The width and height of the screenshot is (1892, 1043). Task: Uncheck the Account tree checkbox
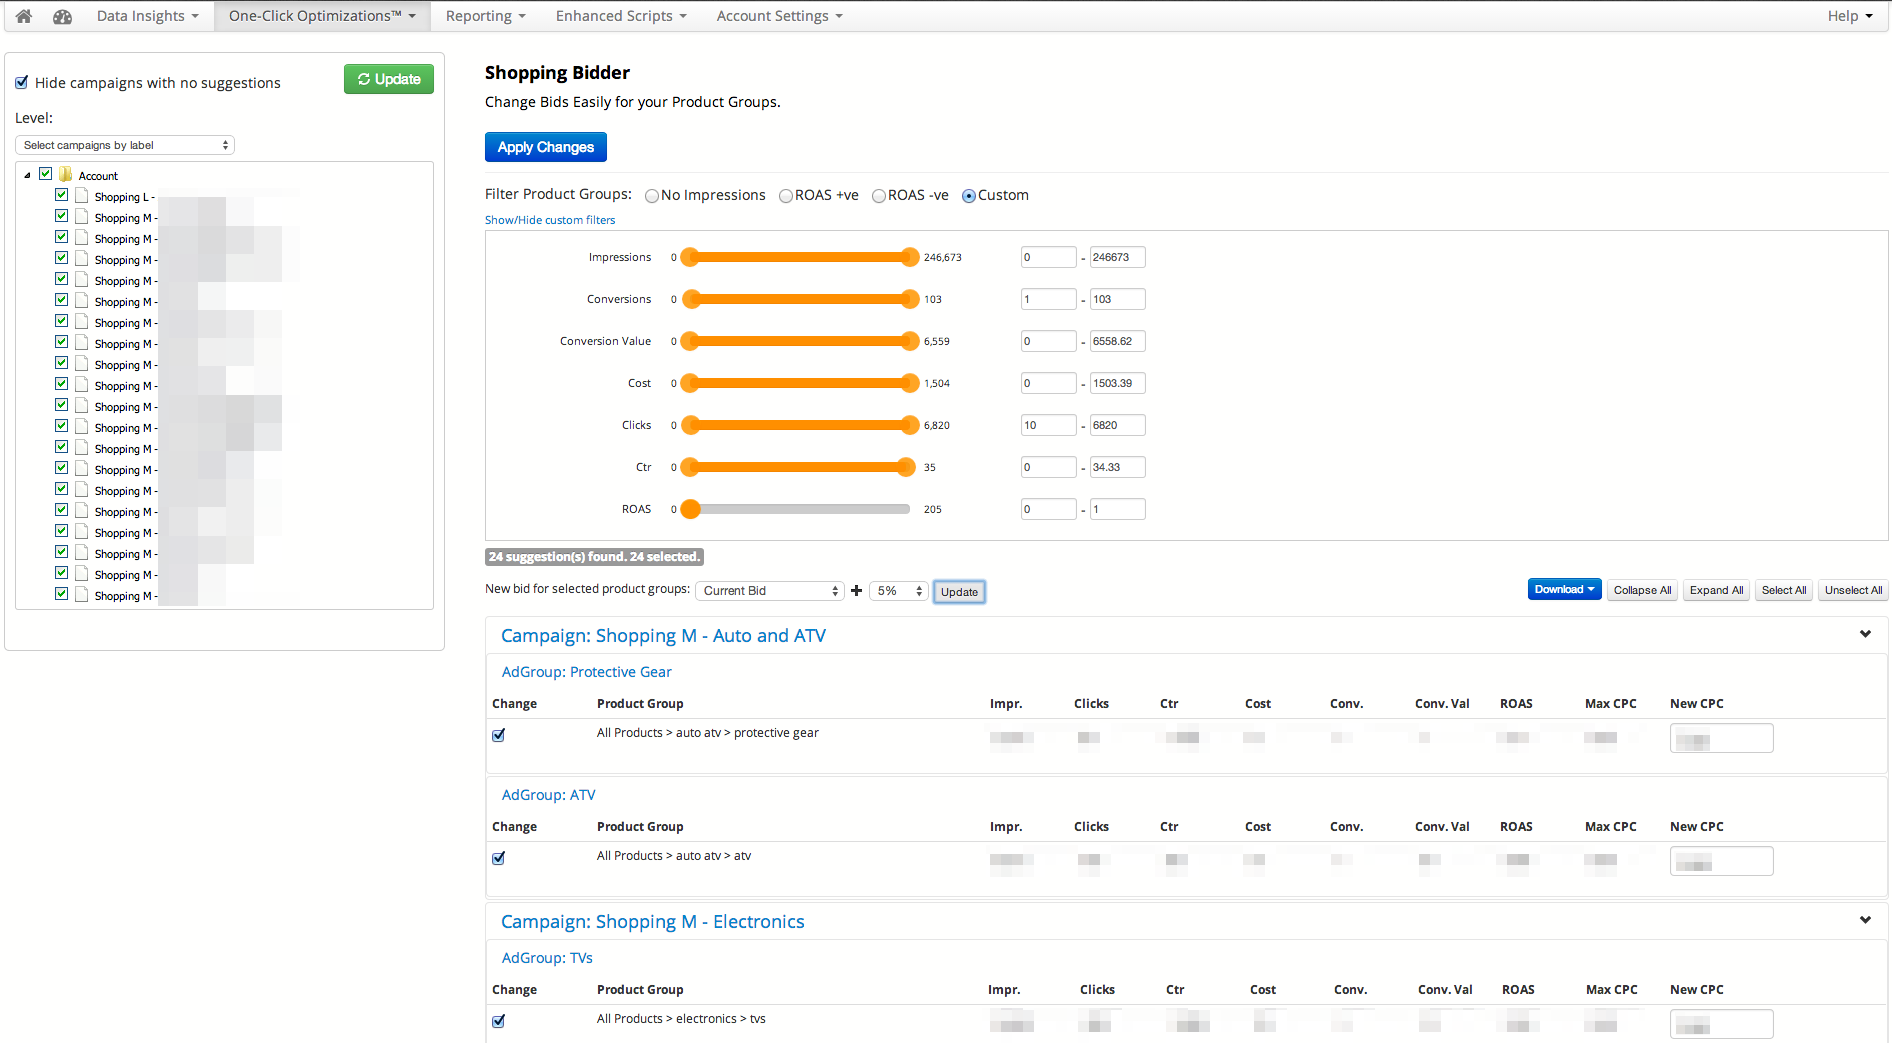pyautogui.click(x=45, y=174)
